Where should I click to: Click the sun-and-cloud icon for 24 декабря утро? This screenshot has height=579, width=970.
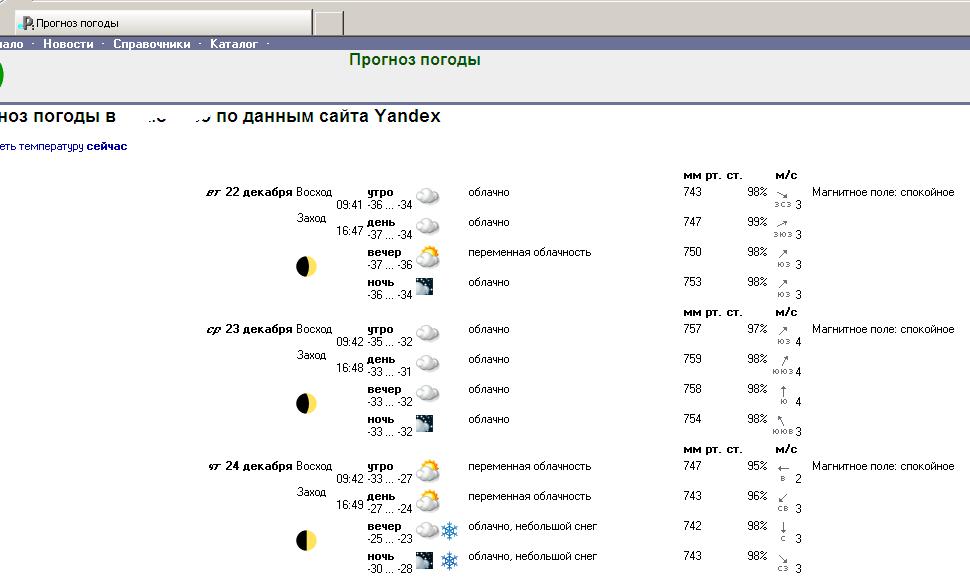coord(428,470)
